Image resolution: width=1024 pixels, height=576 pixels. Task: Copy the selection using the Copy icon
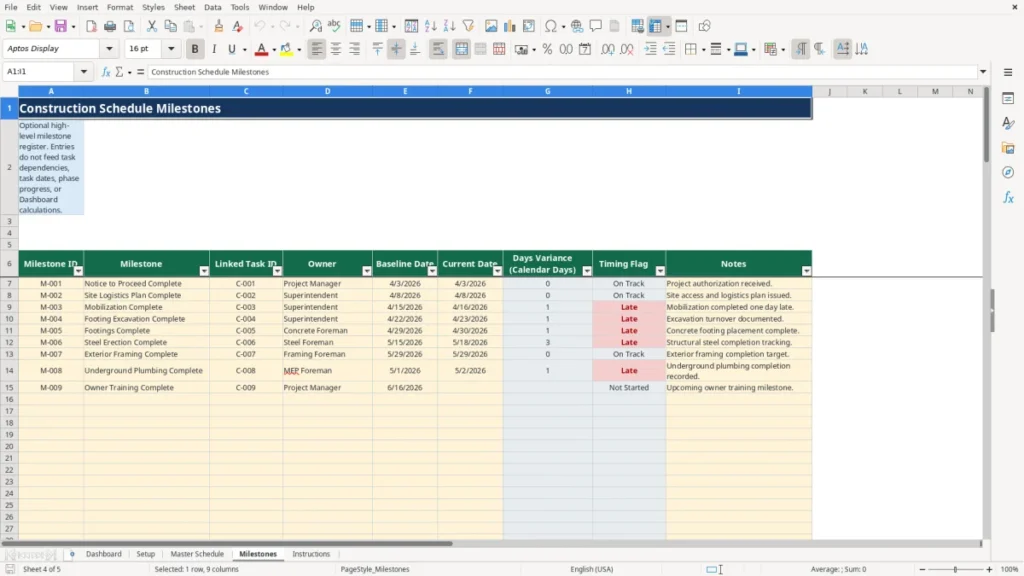(170, 26)
